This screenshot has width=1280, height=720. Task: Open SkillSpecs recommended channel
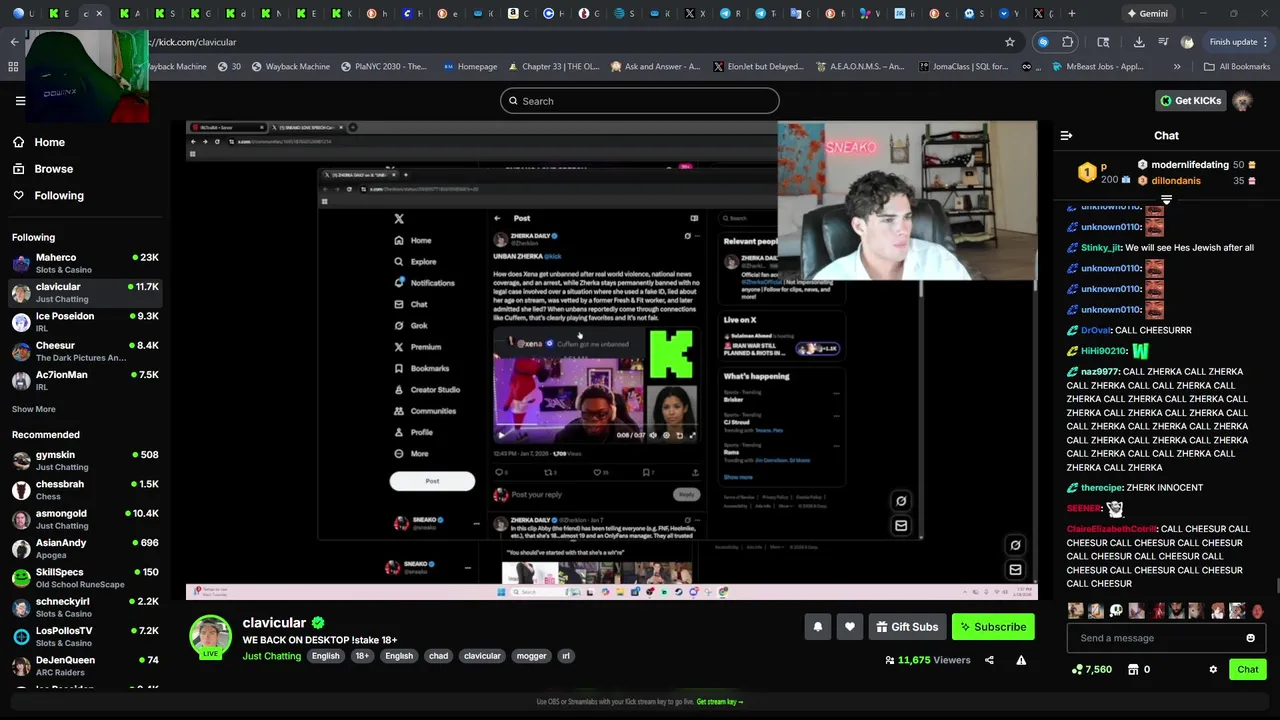coord(85,578)
